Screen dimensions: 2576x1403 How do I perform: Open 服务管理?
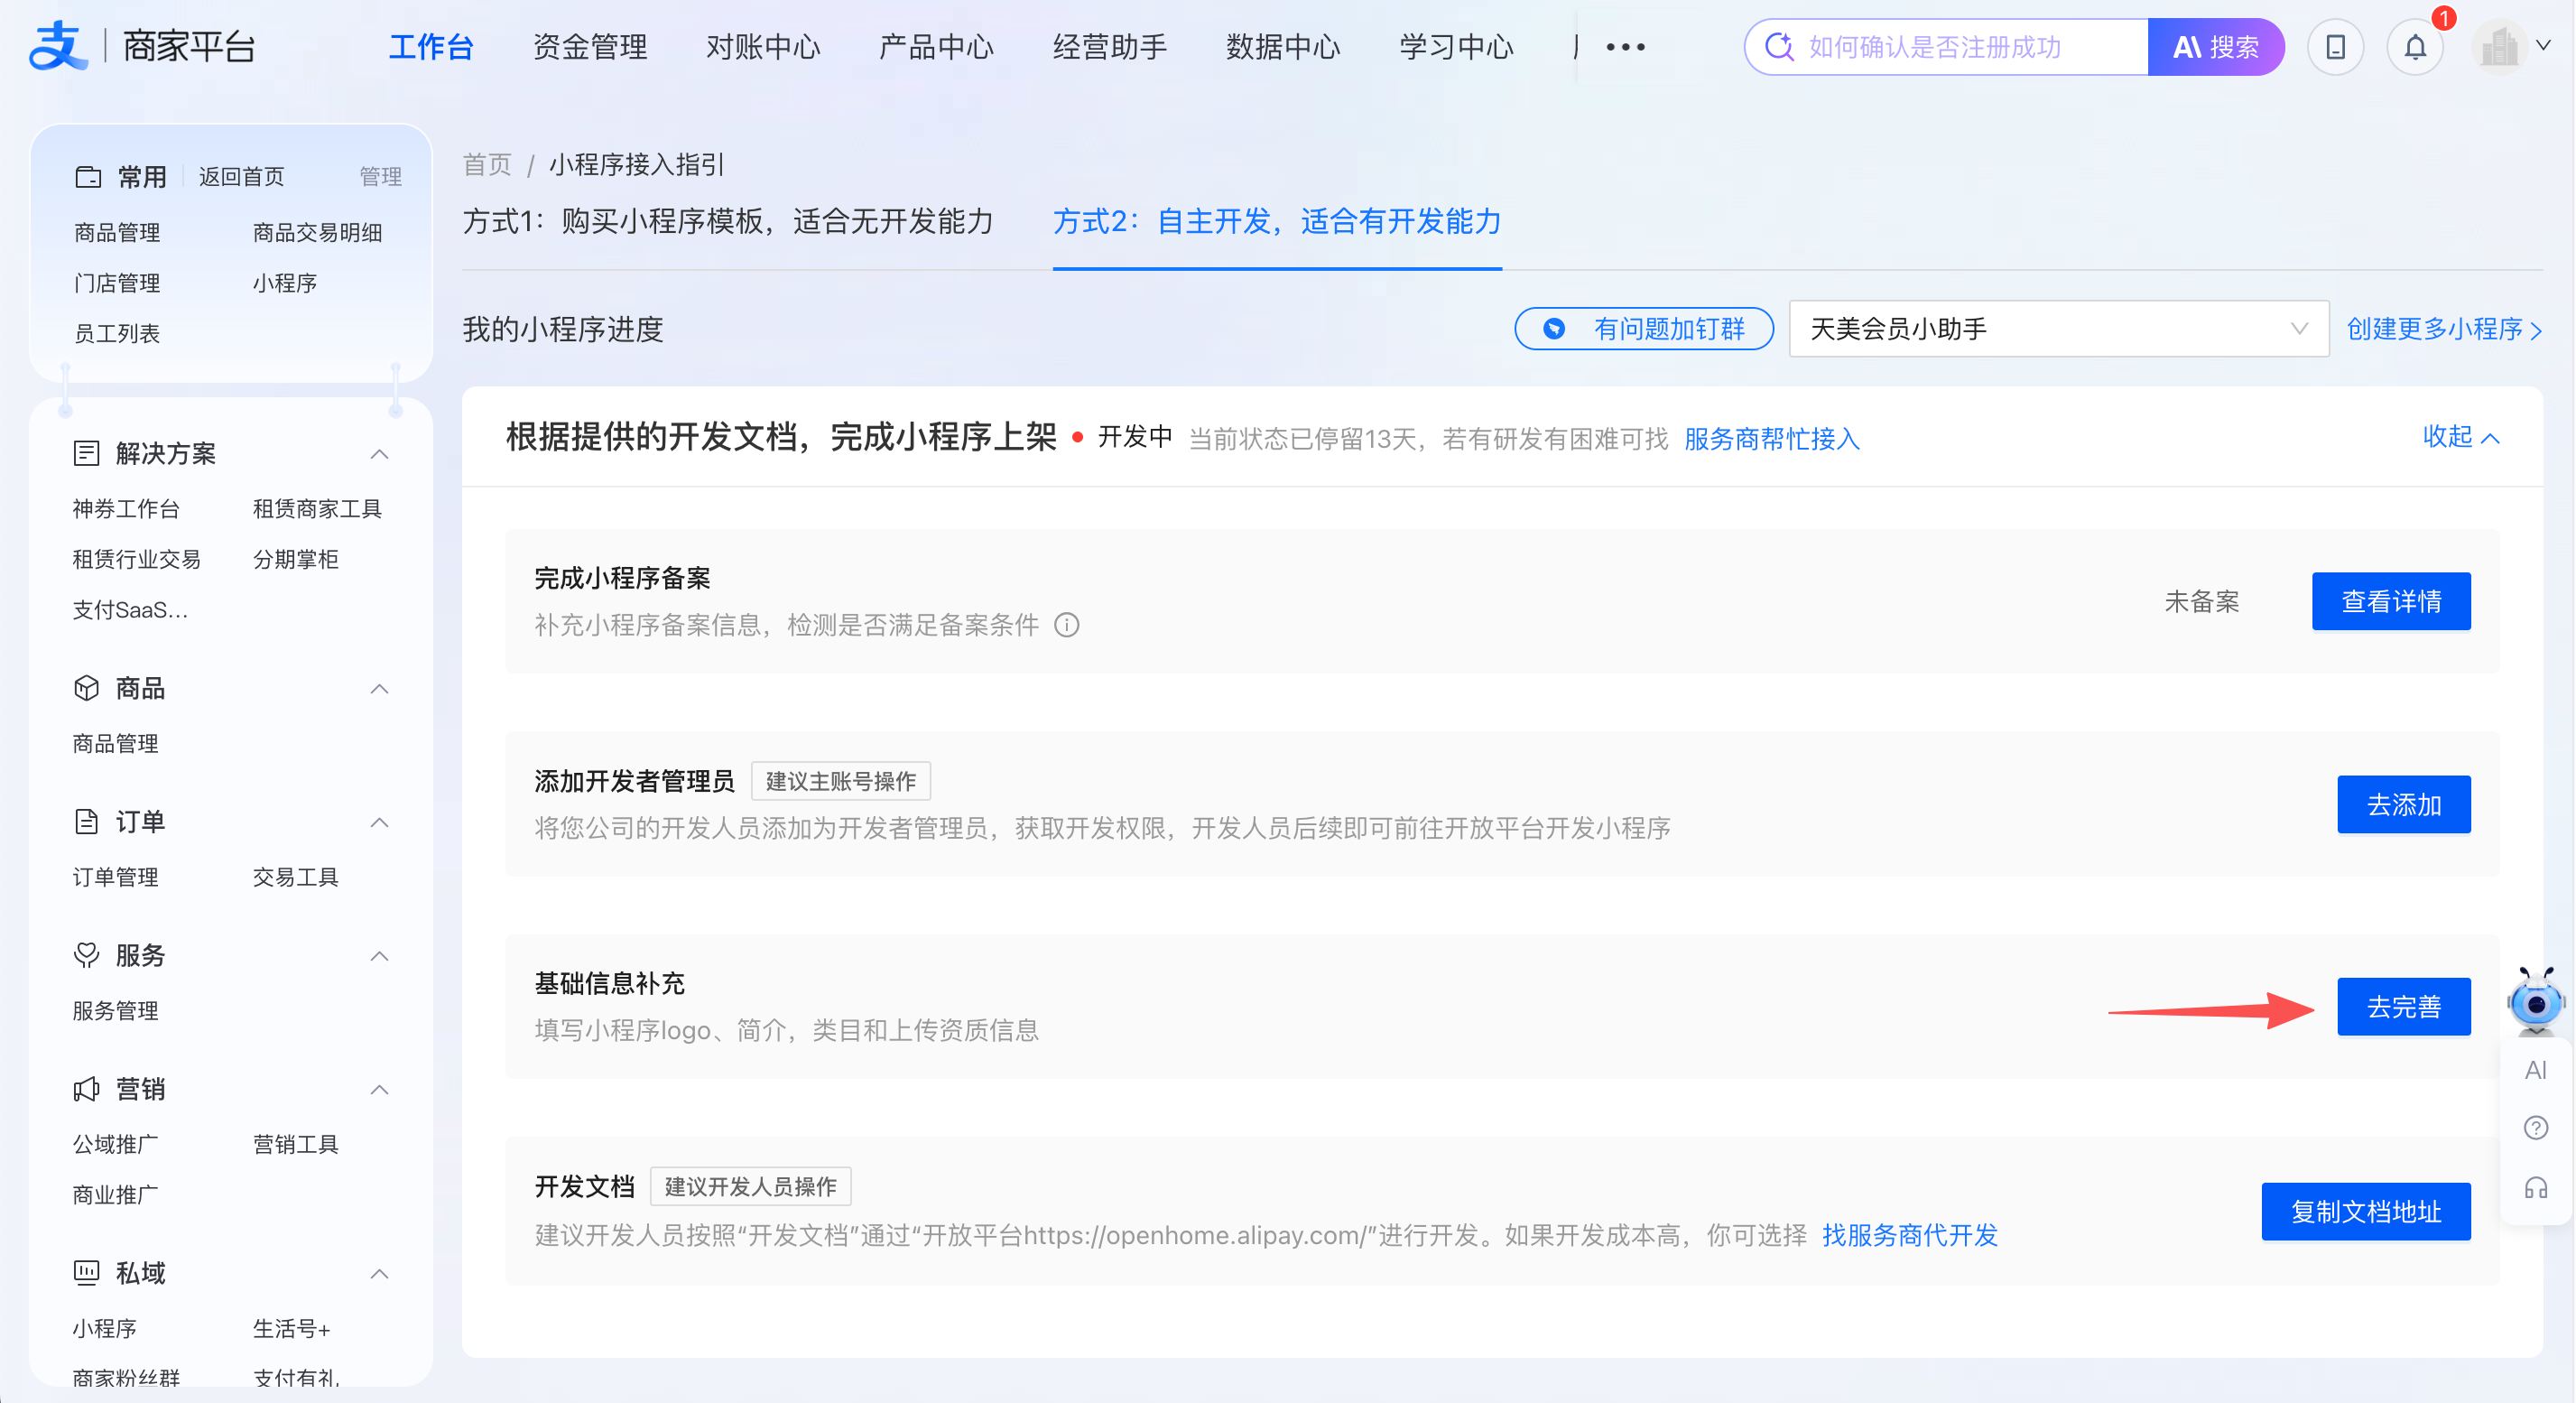click(x=116, y=1012)
